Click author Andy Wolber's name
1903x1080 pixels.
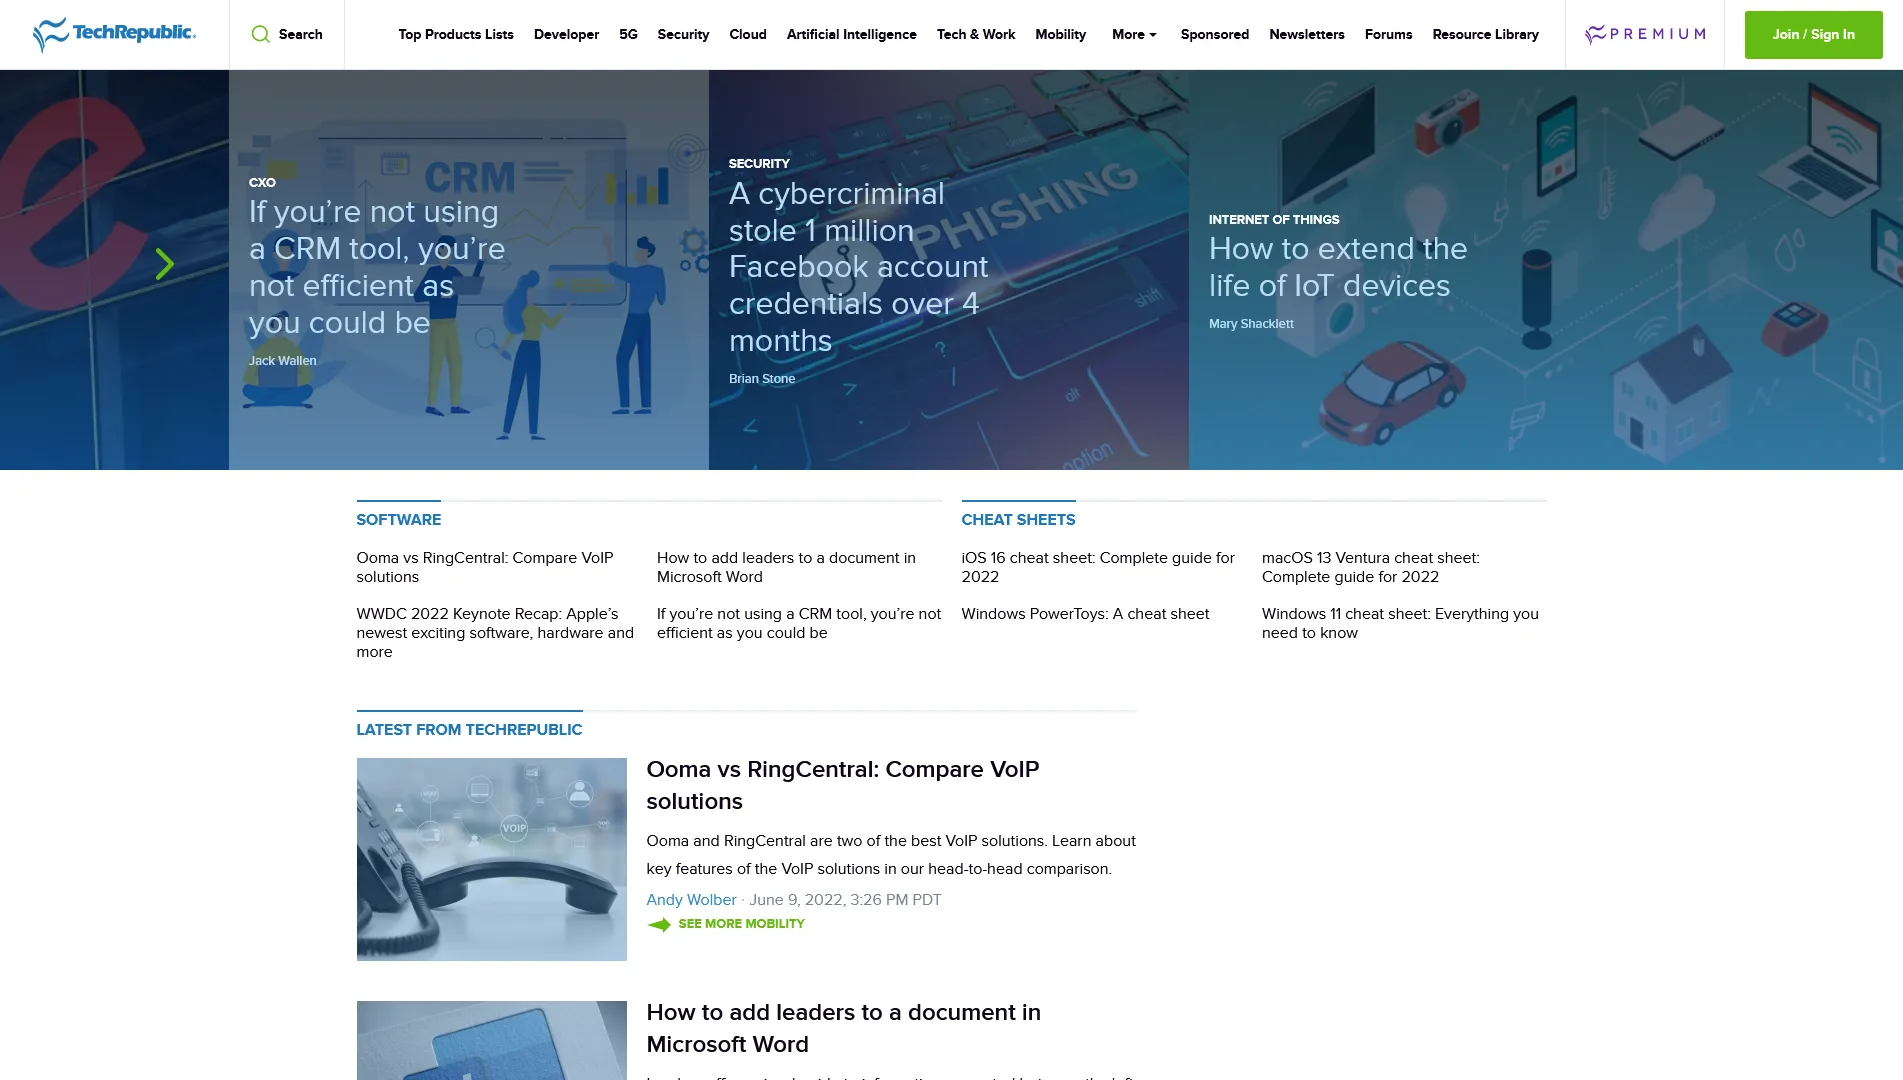click(691, 900)
